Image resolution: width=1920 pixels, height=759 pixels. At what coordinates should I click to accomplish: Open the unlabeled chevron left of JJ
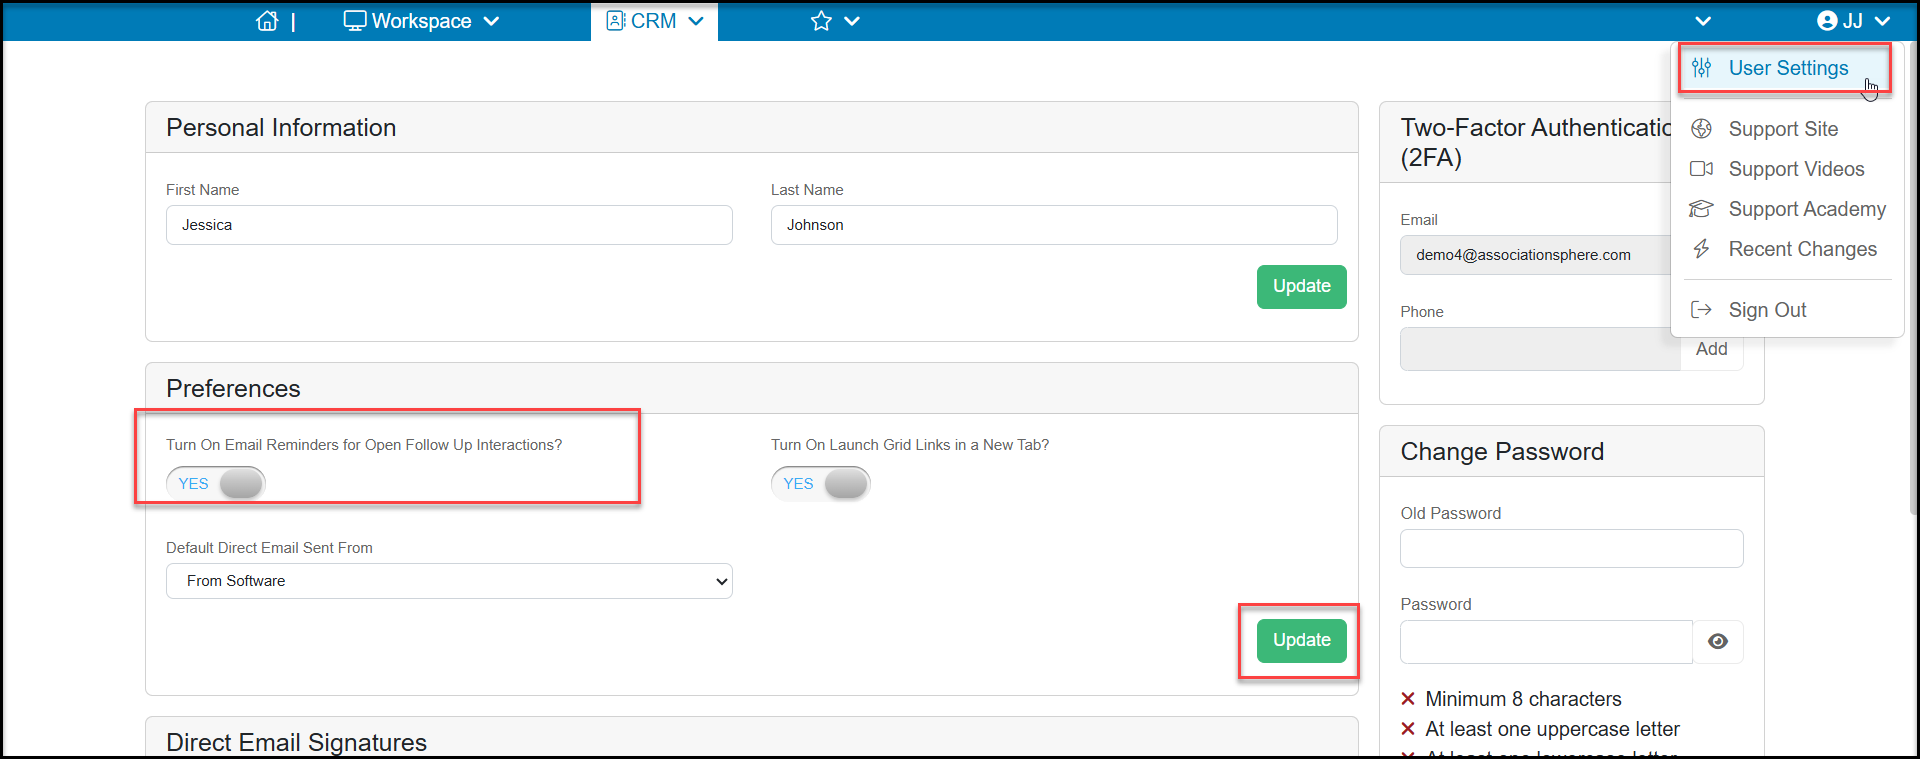tap(1703, 21)
